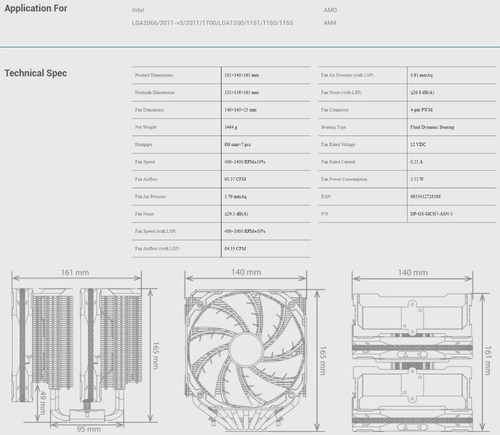Click the 'Application For' heading
Viewport: 500px width, 435px height.
coord(36,8)
